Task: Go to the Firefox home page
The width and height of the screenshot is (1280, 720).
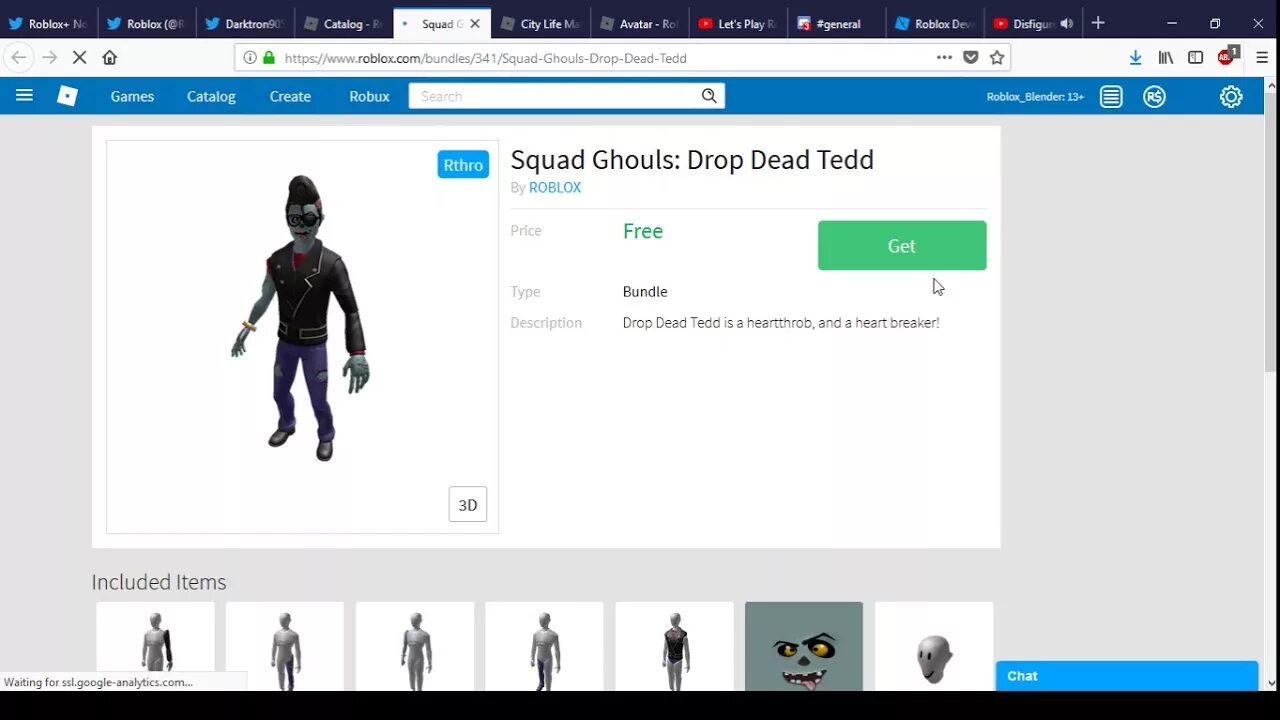Action: 110,58
